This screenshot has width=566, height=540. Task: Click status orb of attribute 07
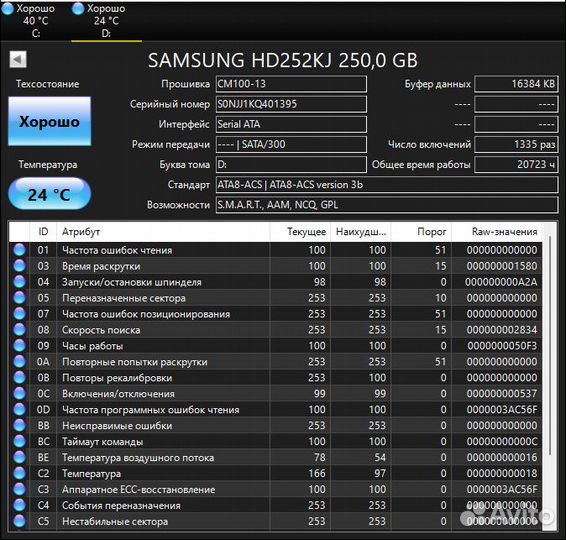[19, 314]
